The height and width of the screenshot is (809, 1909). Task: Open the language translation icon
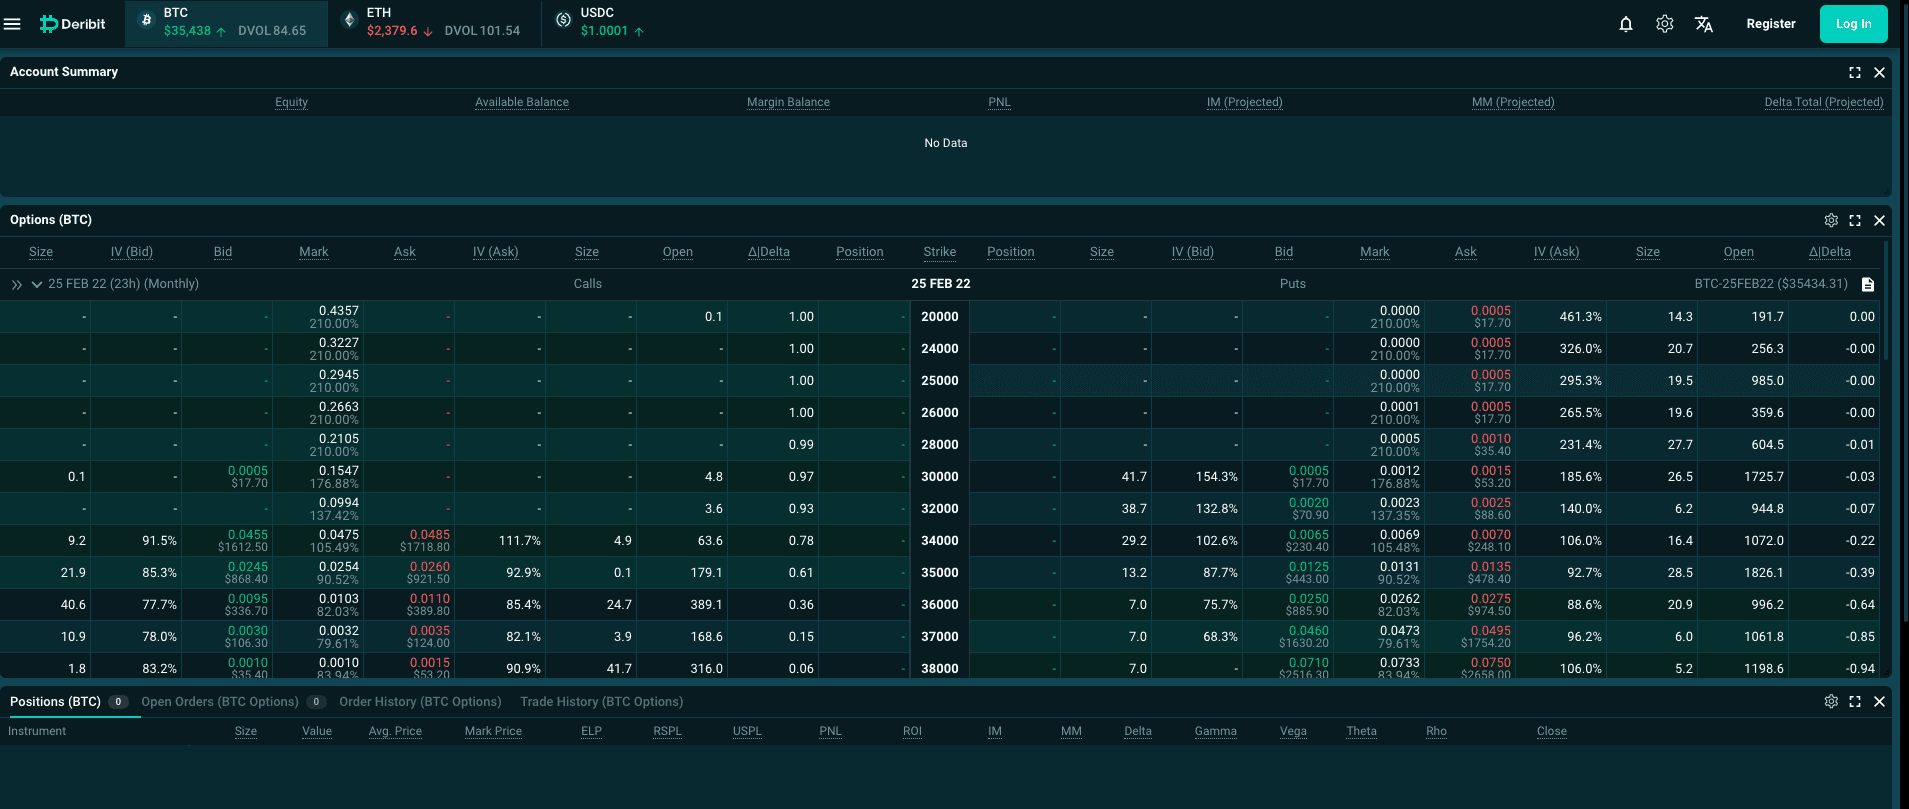[1704, 24]
